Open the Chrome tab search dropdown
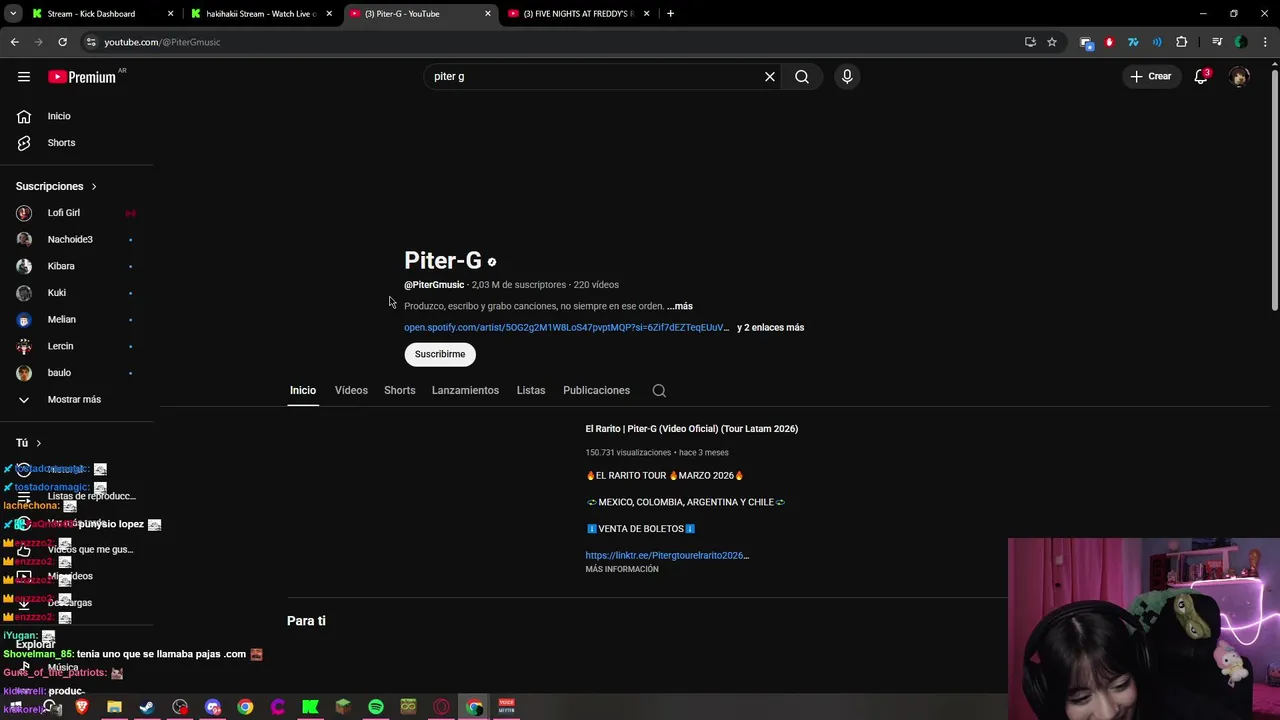This screenshot has height=720, width=1280. (13, 14)
